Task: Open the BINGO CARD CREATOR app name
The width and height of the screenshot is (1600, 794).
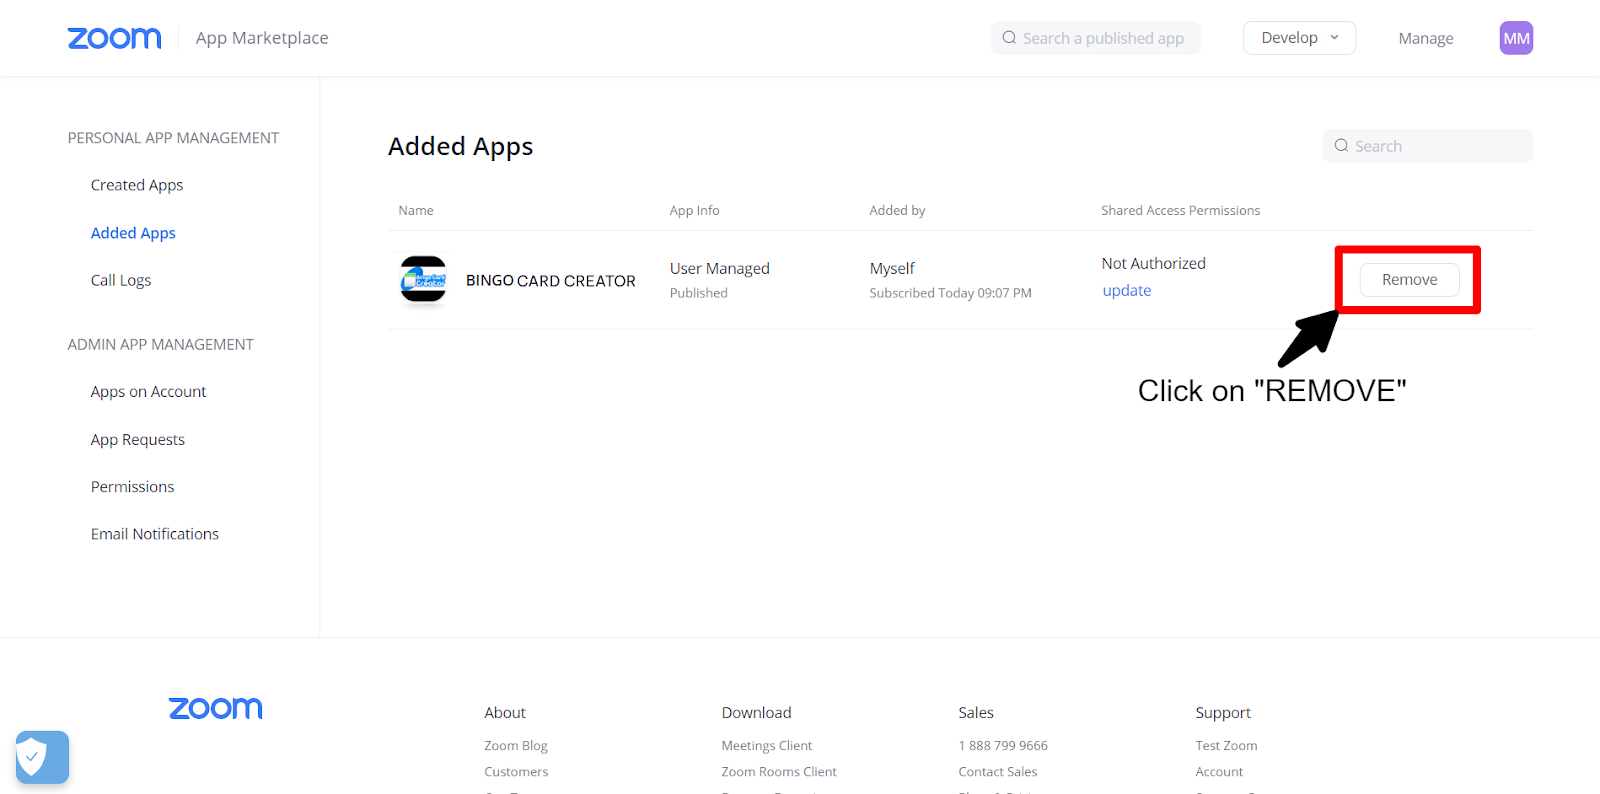Action: (x=551, y=281)
